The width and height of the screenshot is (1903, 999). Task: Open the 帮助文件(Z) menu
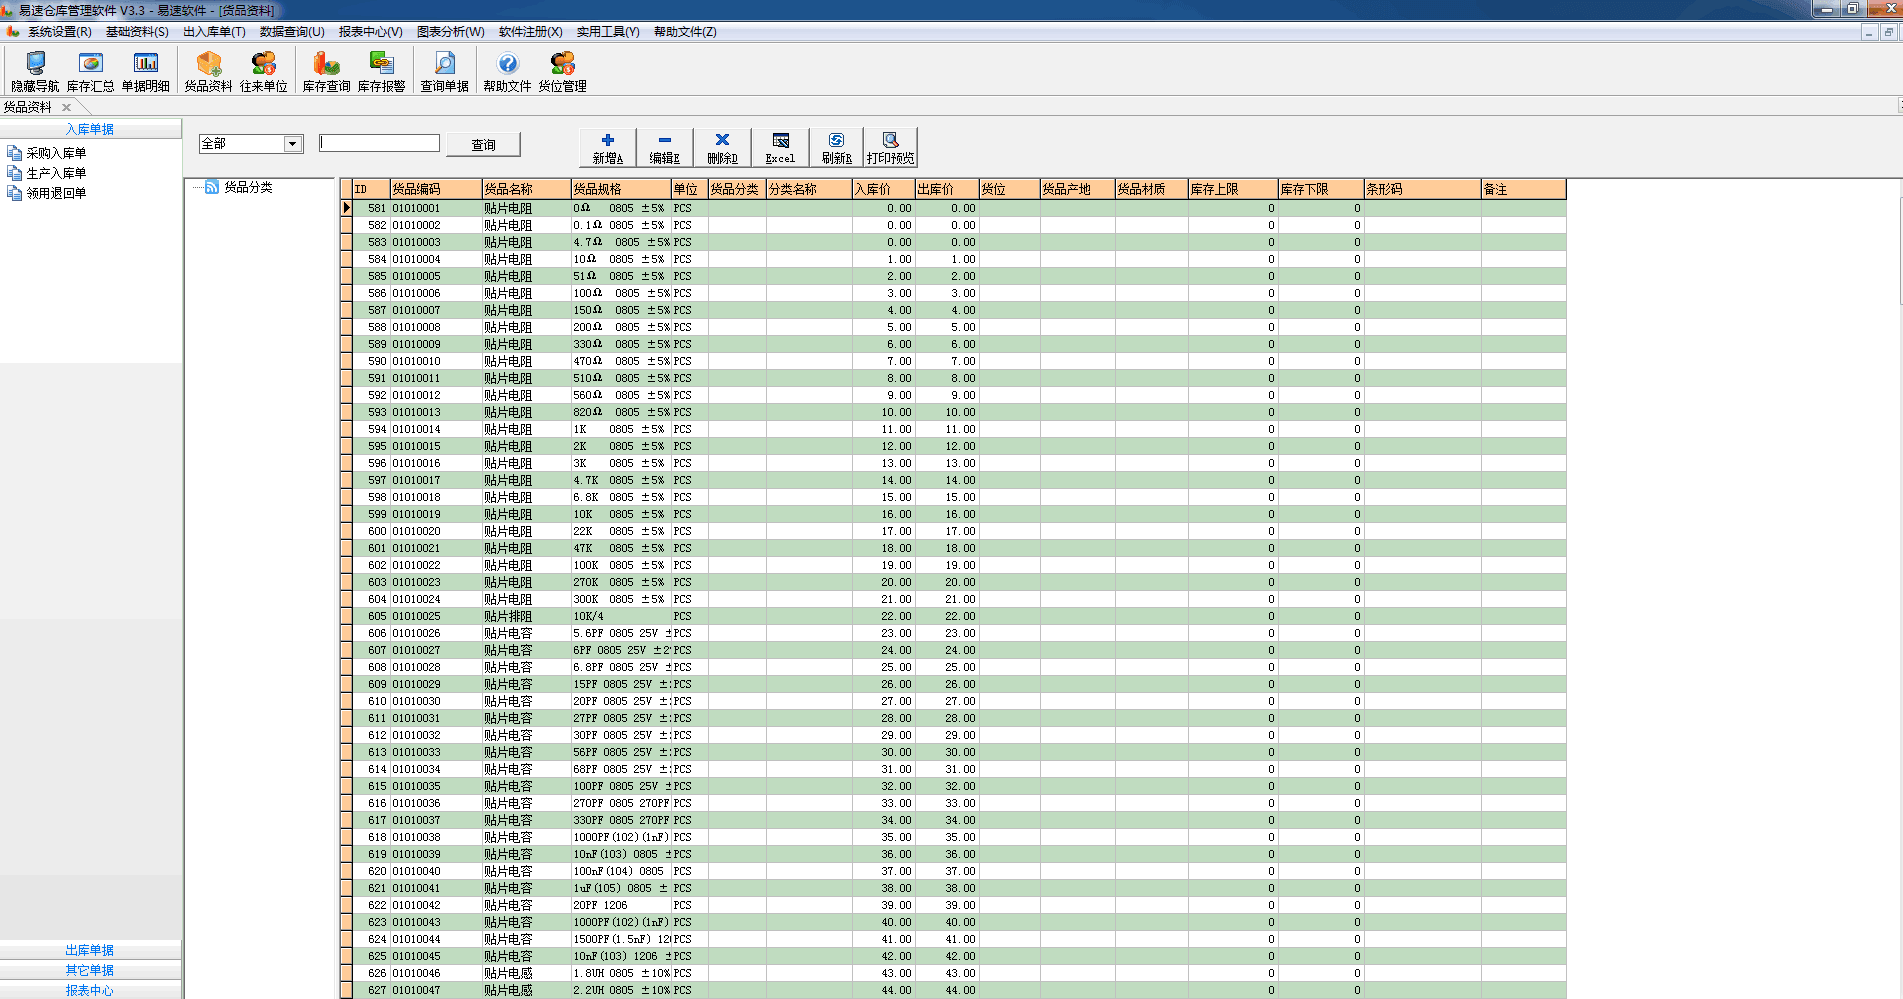[x=685, y=32]
